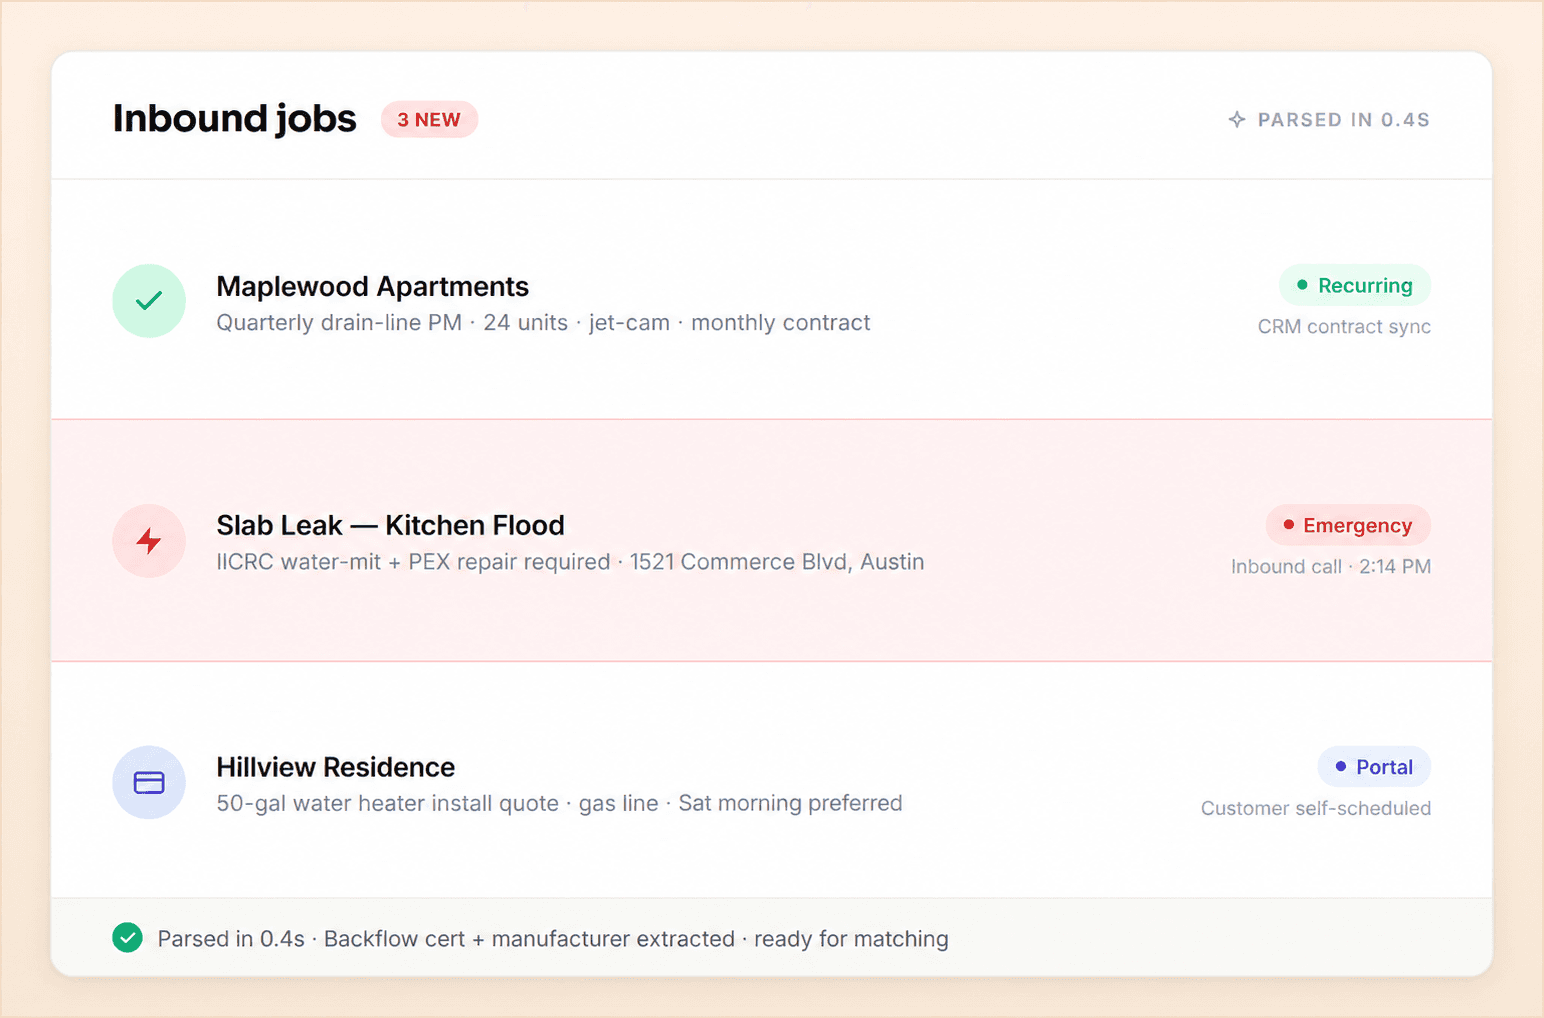Screen dimensions: 1544x1018
Task: Click the sparkle icon beside Parsed in 0.4s
Action: [x=1237, y=120]
